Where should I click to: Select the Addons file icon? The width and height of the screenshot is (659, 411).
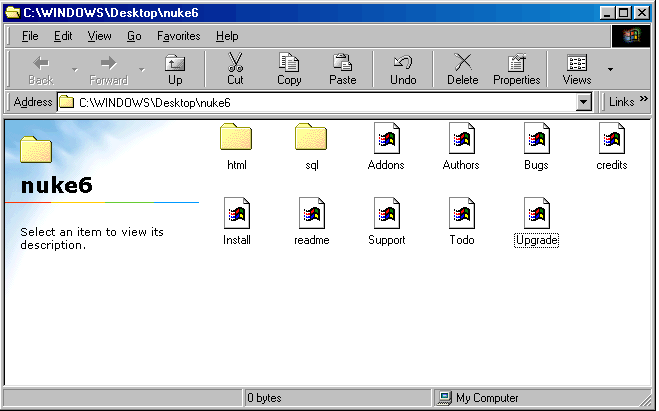tap(386, 138)
